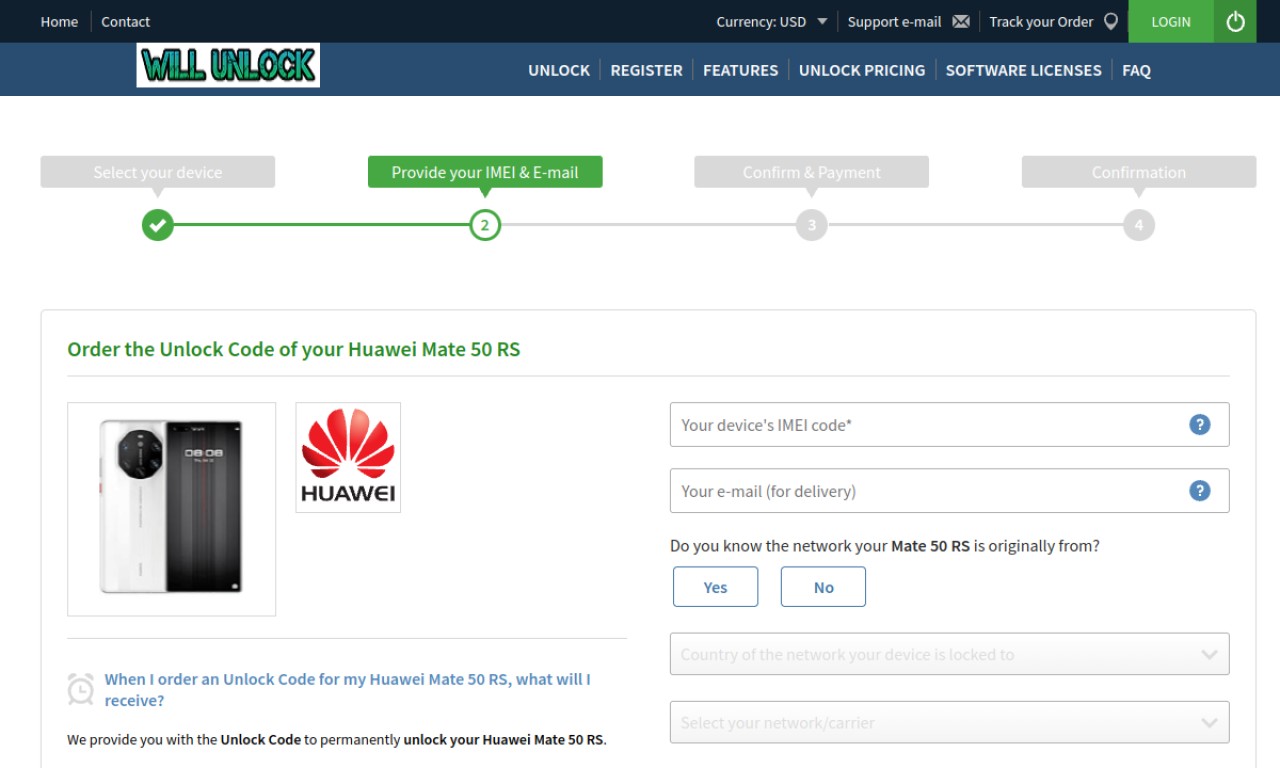Open the REGISTER menu item
The width and height of the screenshot is (1280, 768).
coord(646,70)
